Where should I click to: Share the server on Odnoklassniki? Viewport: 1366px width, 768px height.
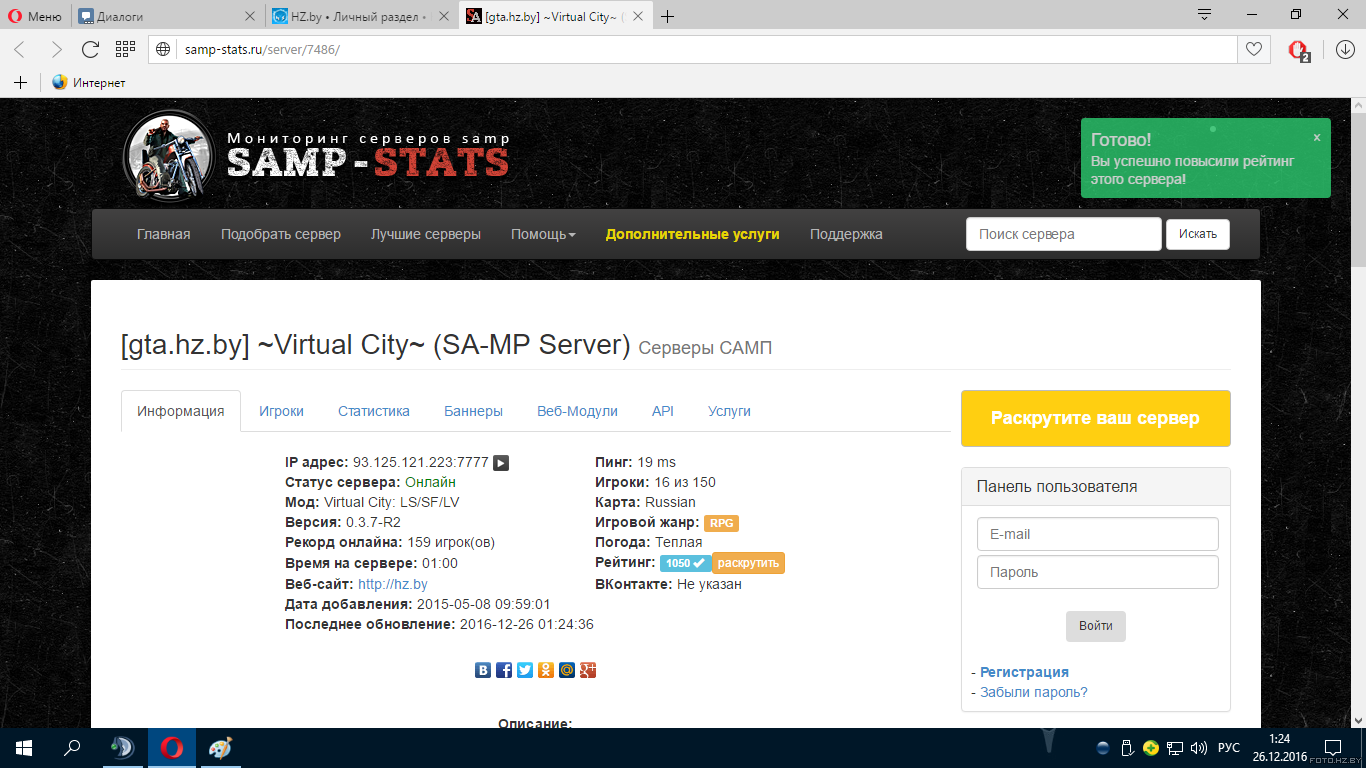[x=546, y=670]
